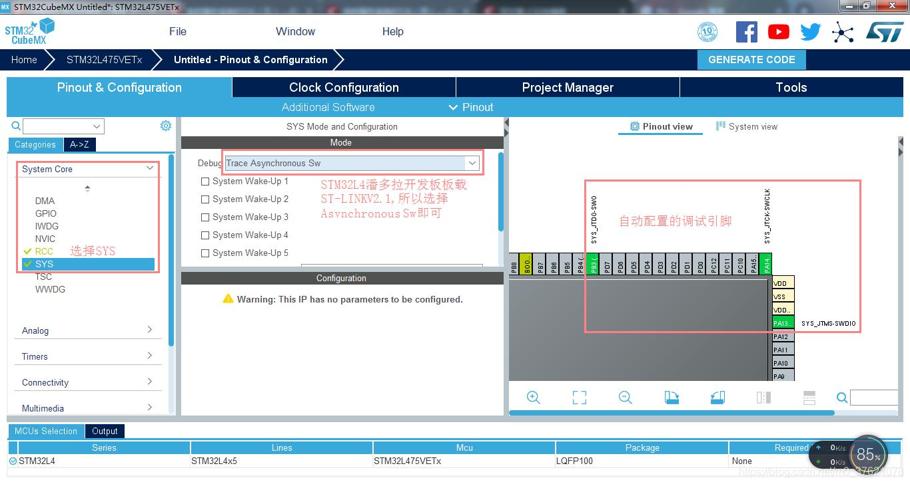Click the gear settings icon beside search

(x=165, y=126)
